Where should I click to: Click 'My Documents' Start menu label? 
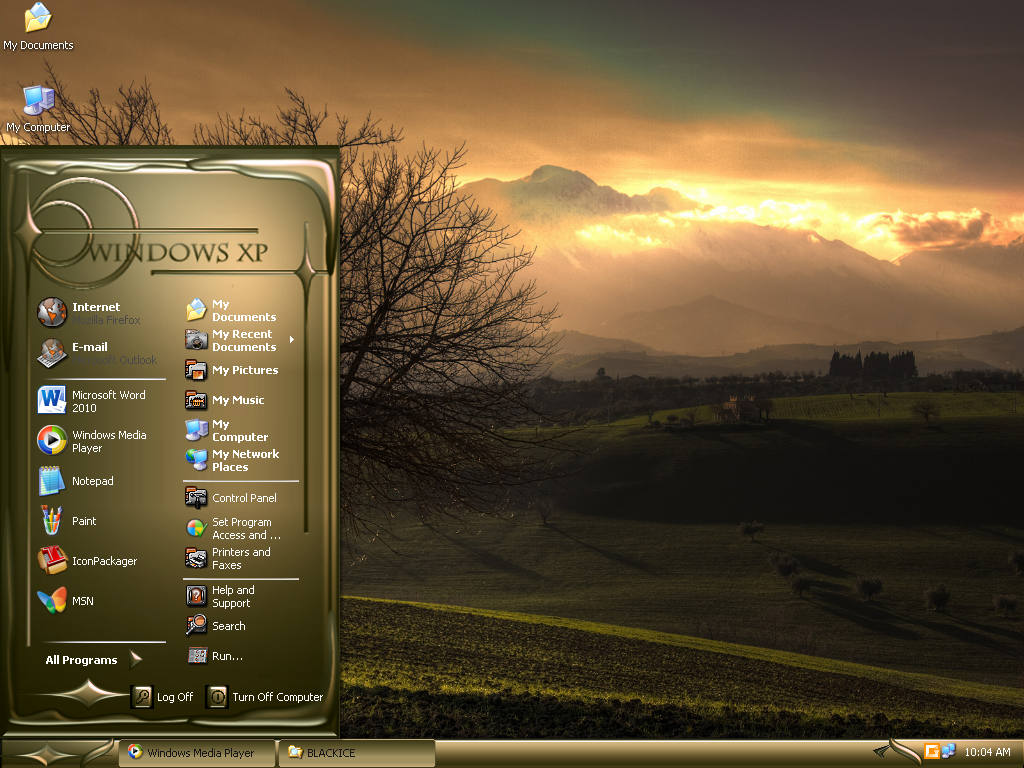(x=244, y=310)
